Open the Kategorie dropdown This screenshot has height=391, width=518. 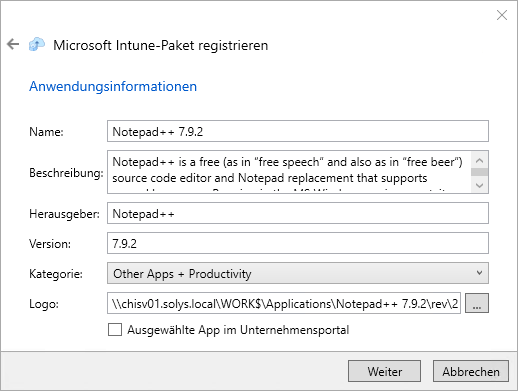pos(298,273)
